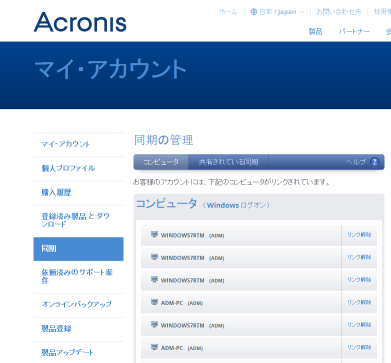The image size is (391, 363).
Task: Open オンラインバックアップ in the sidebar
Action: (x=76, y=304)
